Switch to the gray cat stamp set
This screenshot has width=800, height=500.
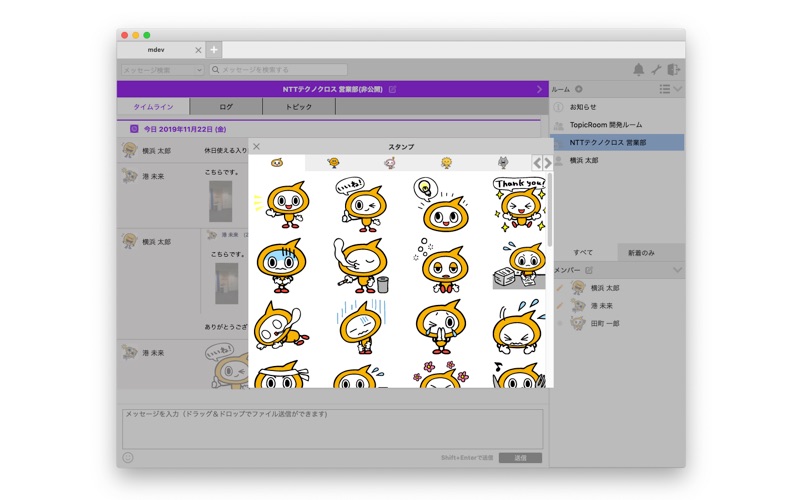pos(503,163)
